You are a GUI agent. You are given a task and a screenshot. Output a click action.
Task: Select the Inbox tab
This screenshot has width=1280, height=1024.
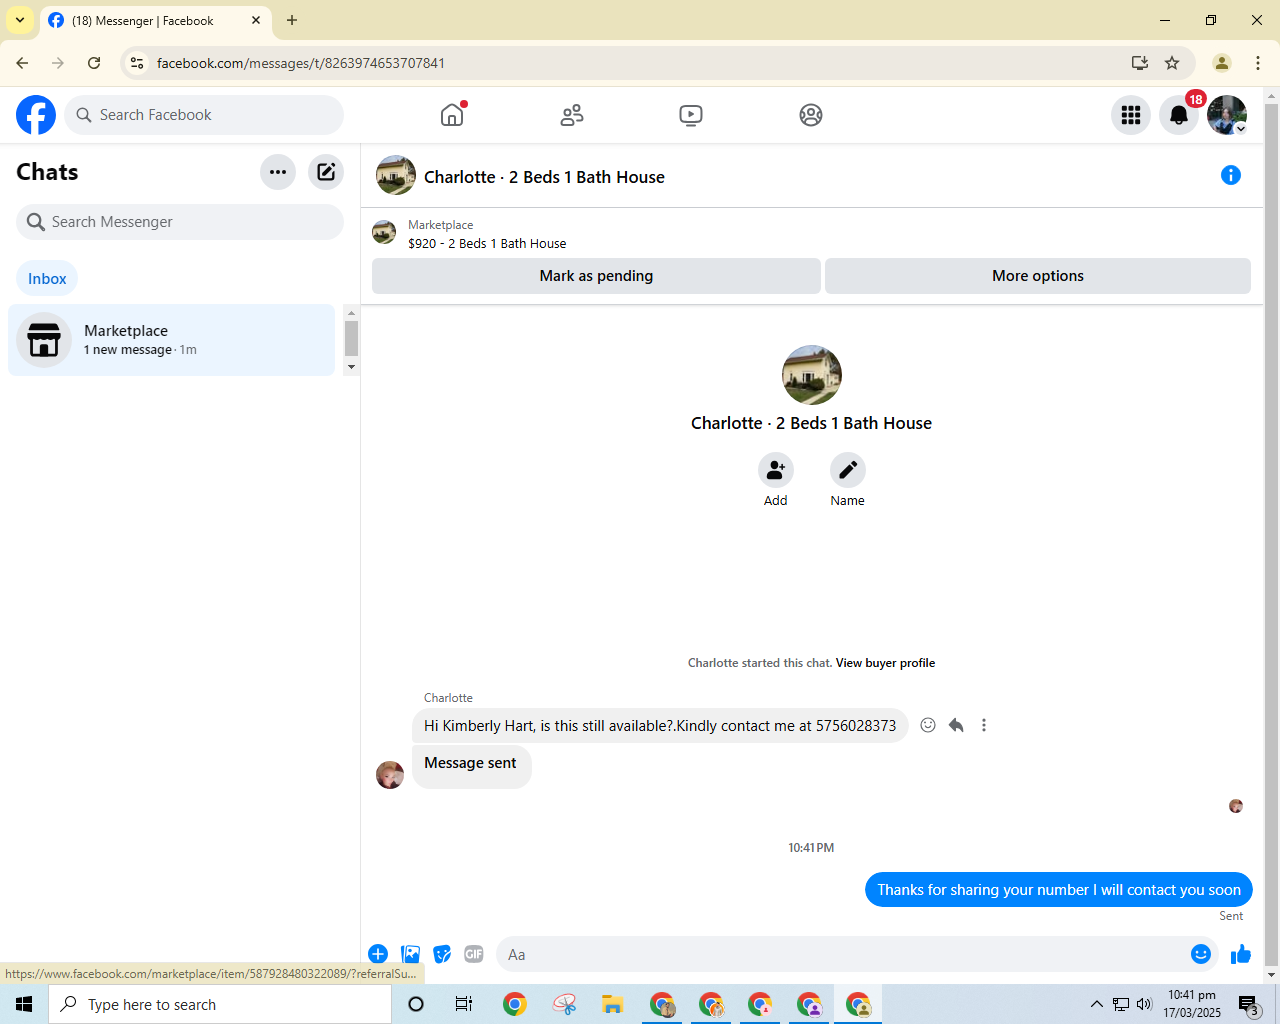pos(47,279)
